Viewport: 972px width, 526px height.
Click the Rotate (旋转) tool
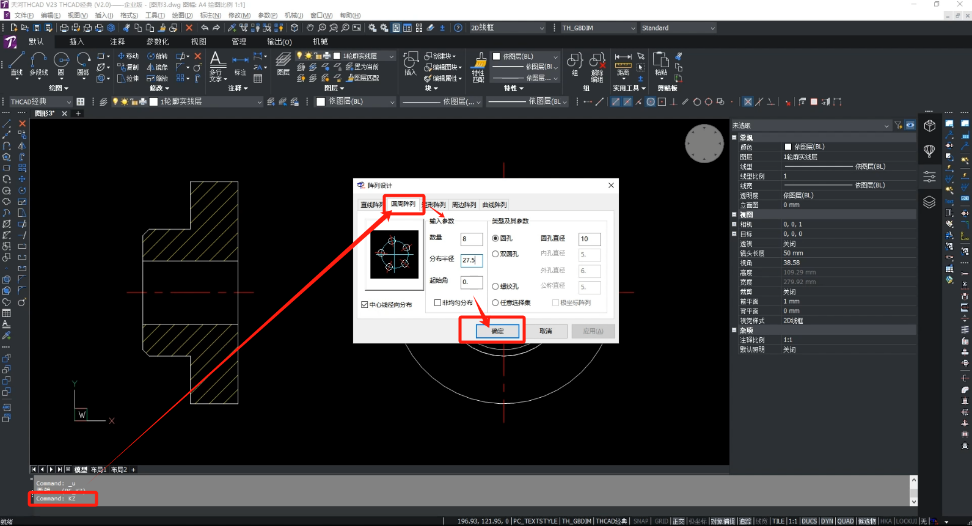tap(157, 56)
